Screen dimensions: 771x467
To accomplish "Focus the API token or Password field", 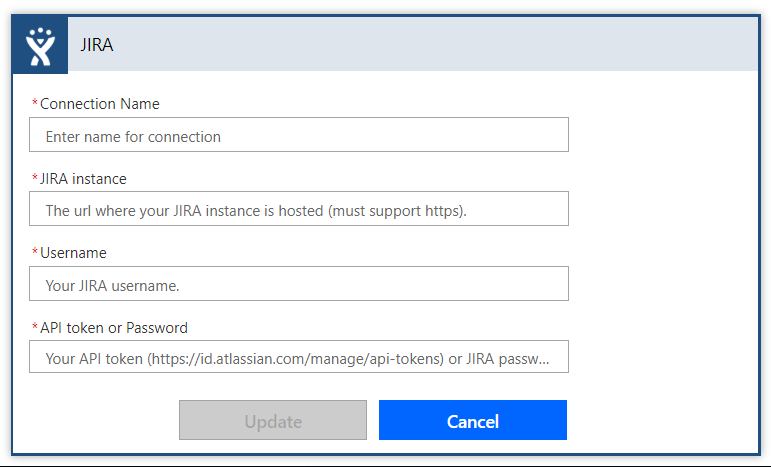I will (299, 357).
